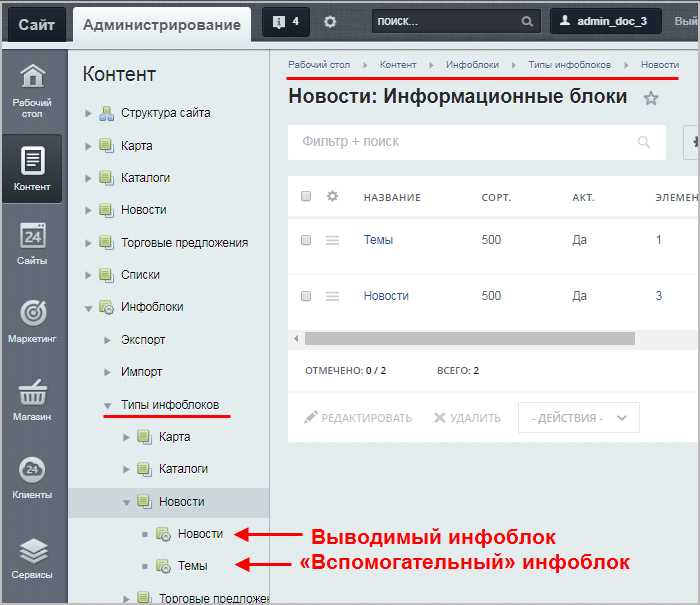The image size is (700, 605).
Task: Click the X icon of Удалить
Action: 440,418
